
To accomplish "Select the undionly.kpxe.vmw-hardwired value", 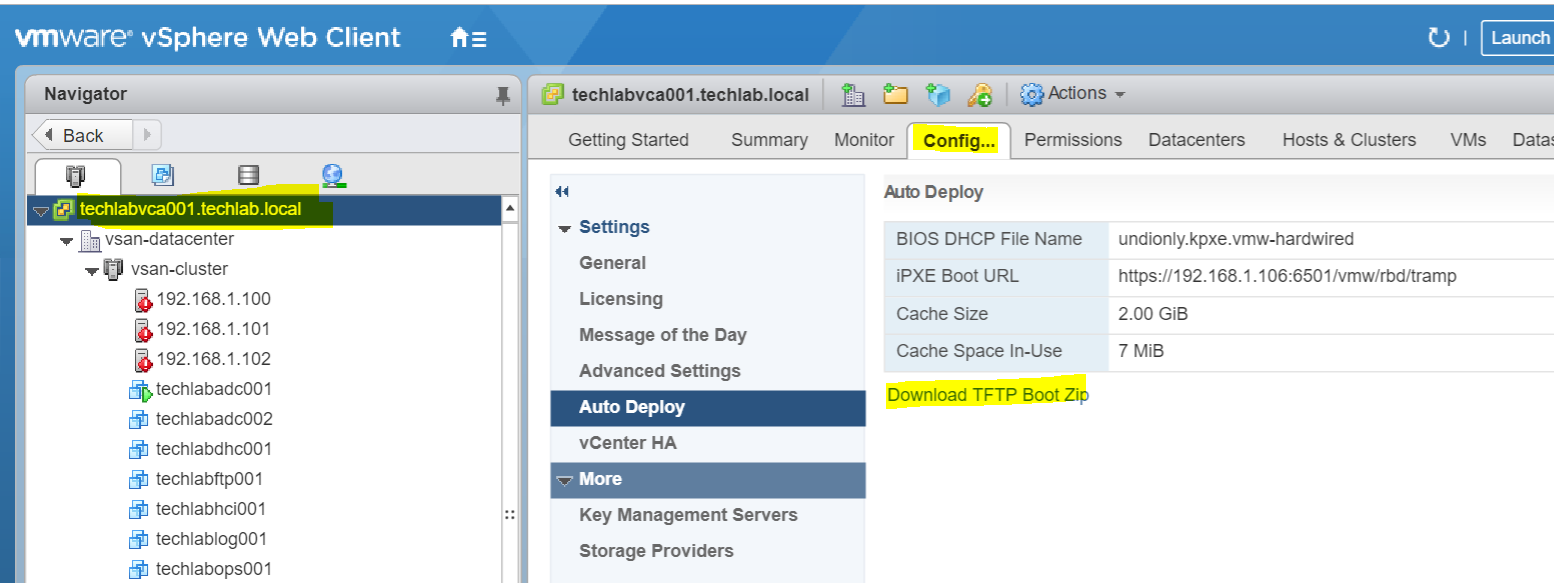I will pos(1236,239).
